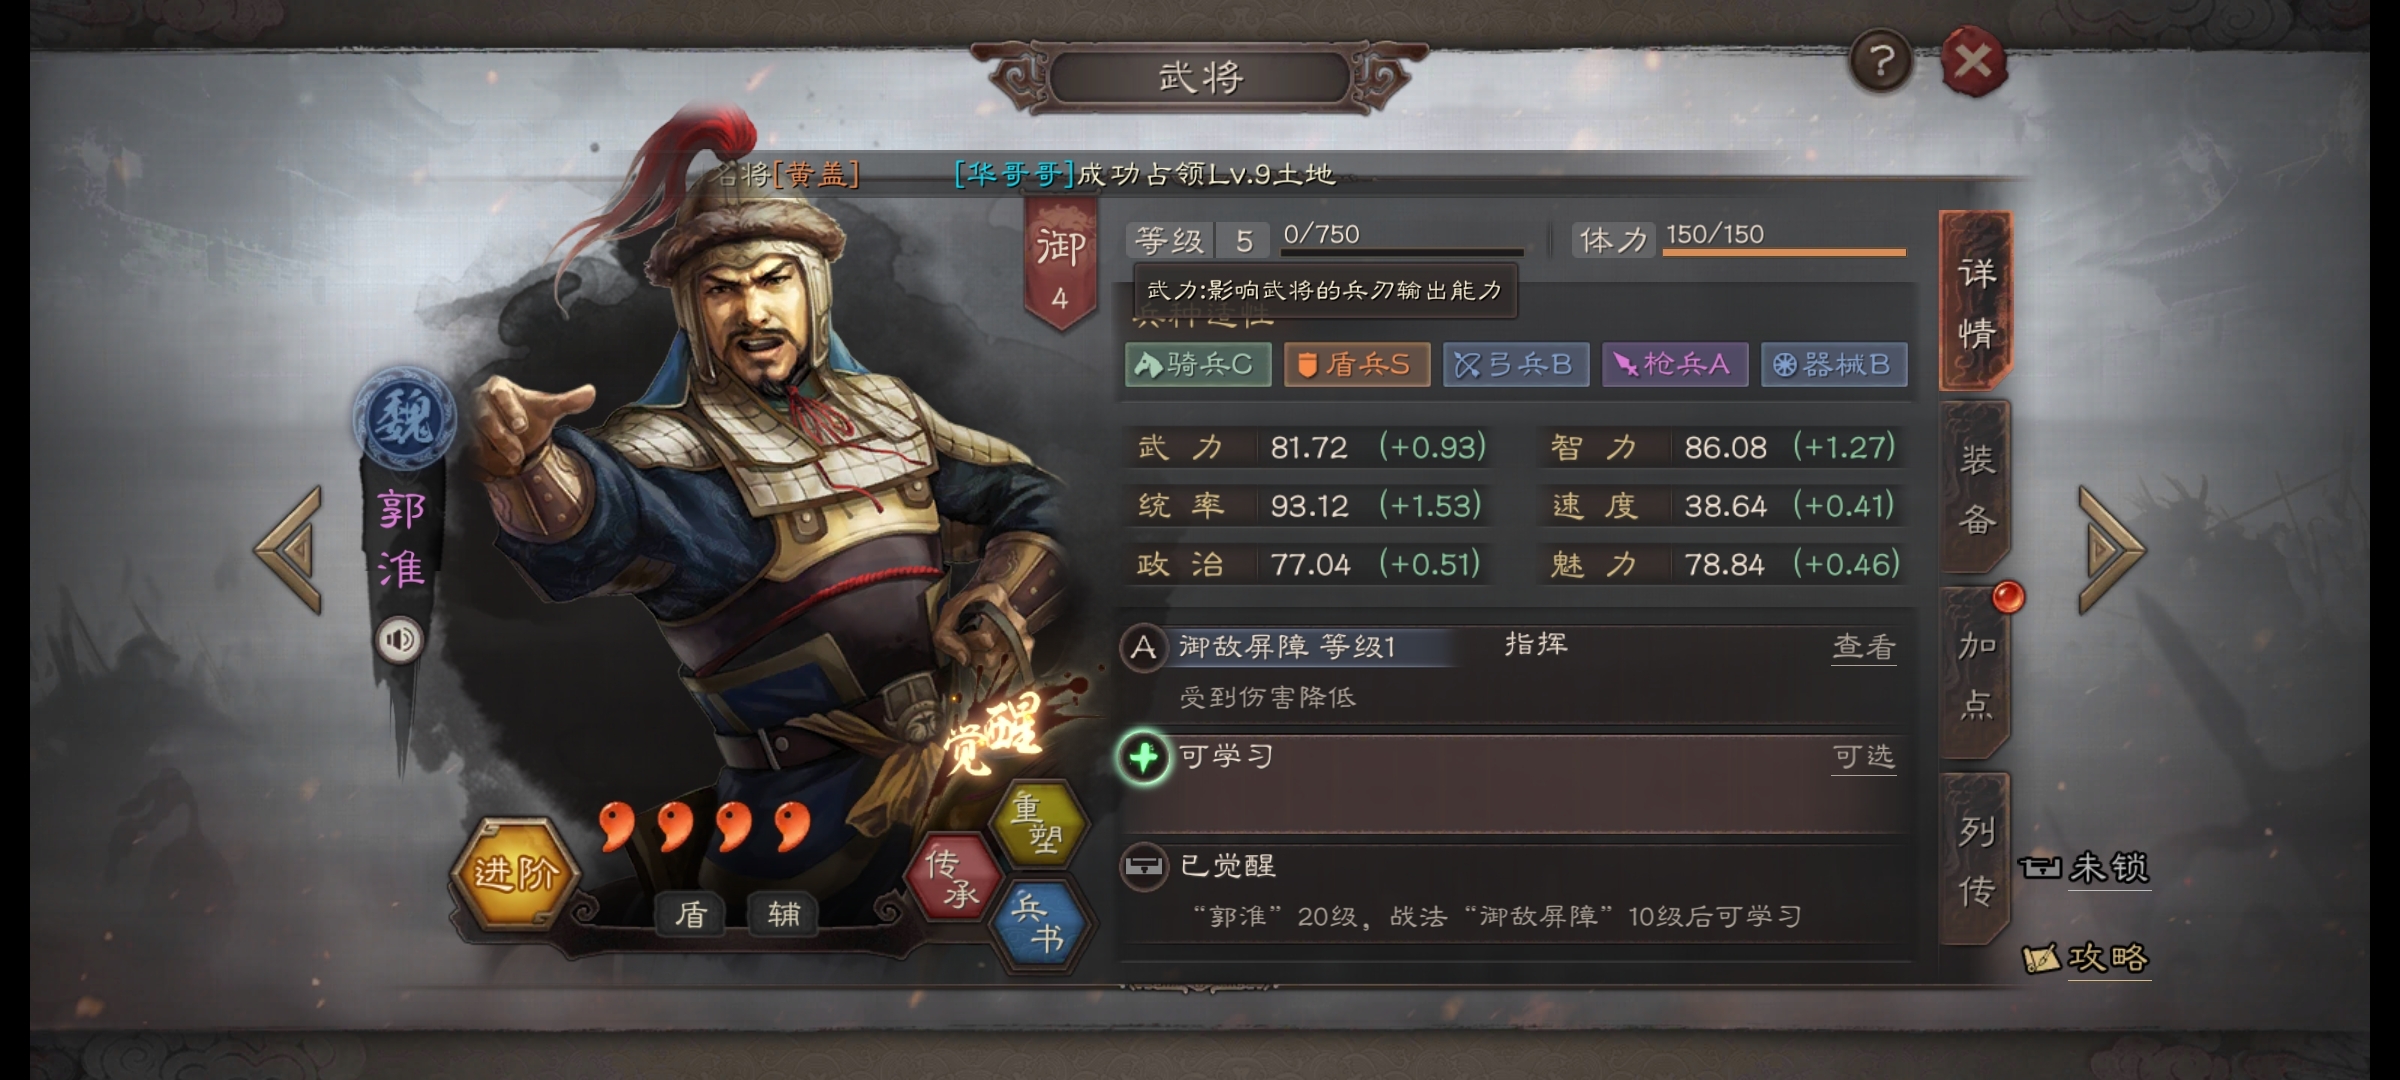Click the 魏 faction emblem
The width and height of the screenshot is (2400, 1080).
404,418
